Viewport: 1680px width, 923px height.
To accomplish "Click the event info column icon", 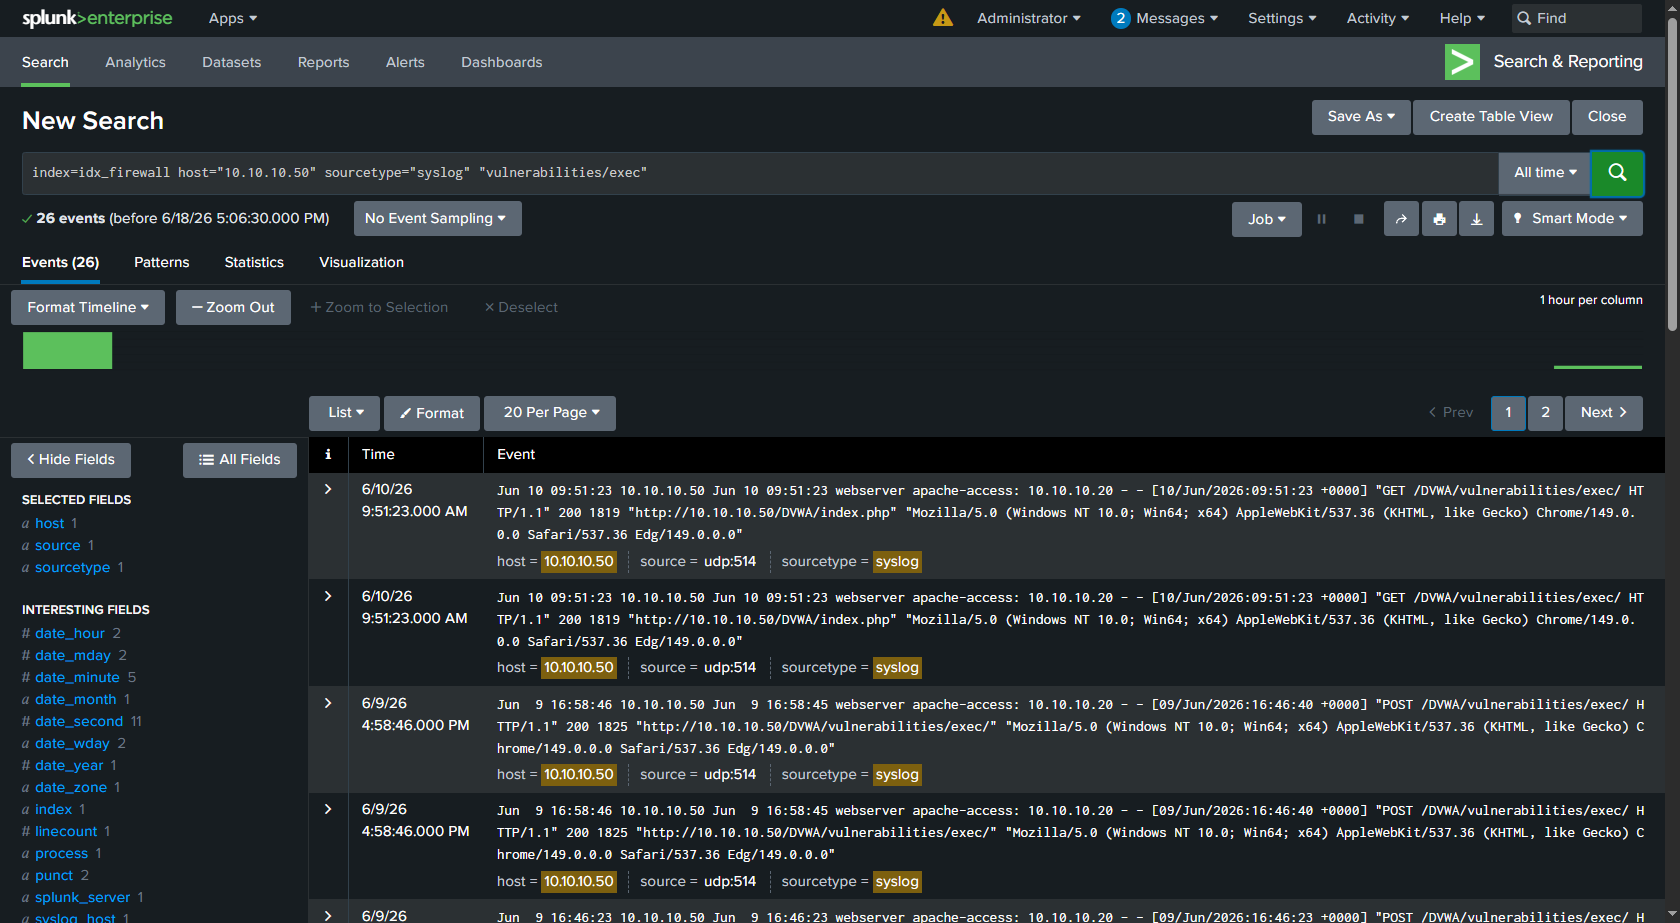I will click(328, 454).
